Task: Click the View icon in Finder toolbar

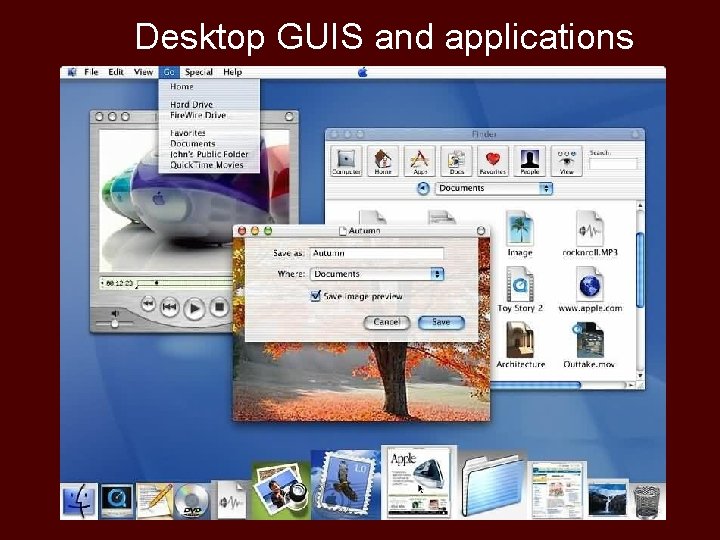Action: pos(567,161)
